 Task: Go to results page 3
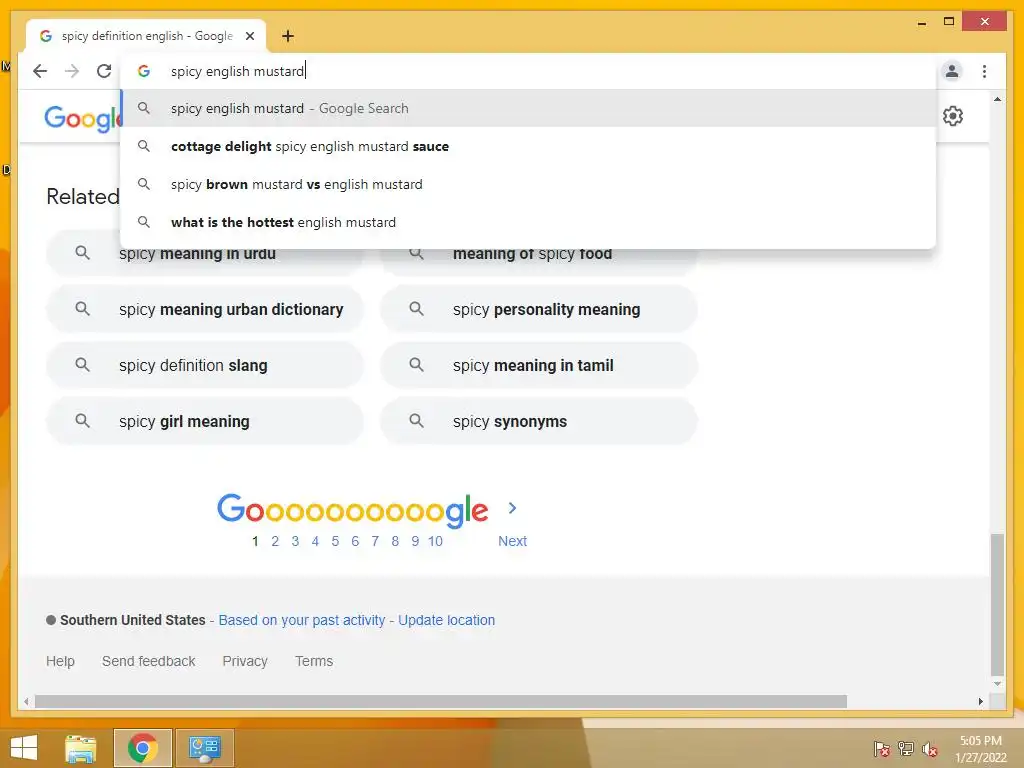[295, 541]
